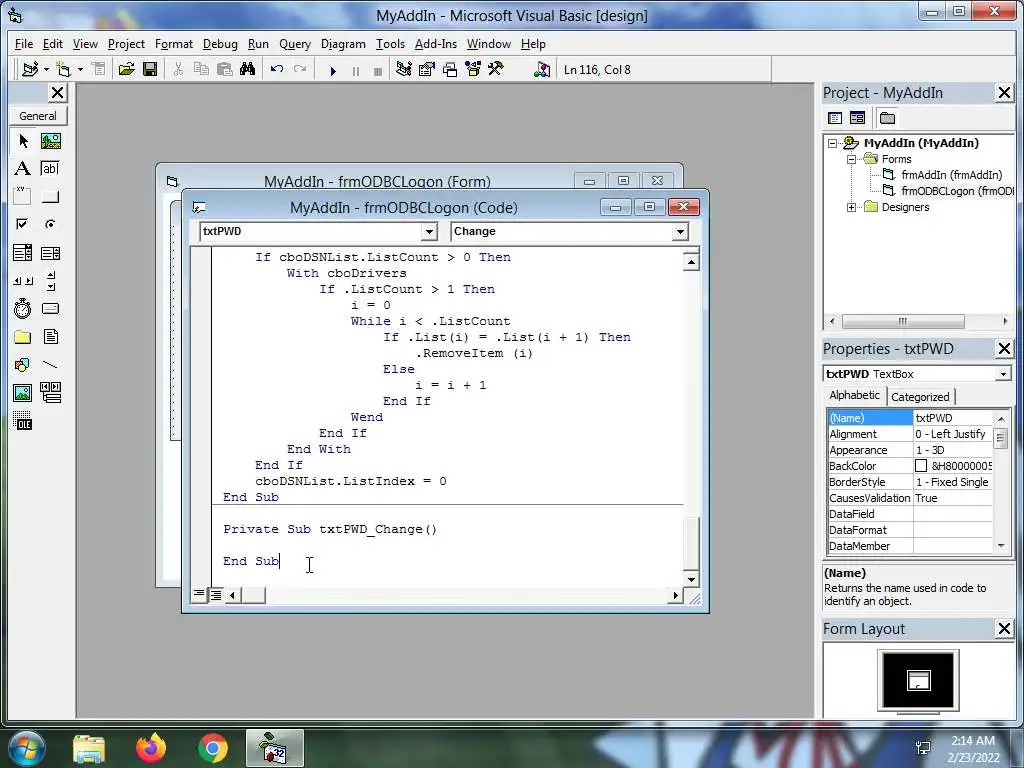Select the OLE control in toolbox
Viewport: 1024px width, 768px height.
click(23, 421)
